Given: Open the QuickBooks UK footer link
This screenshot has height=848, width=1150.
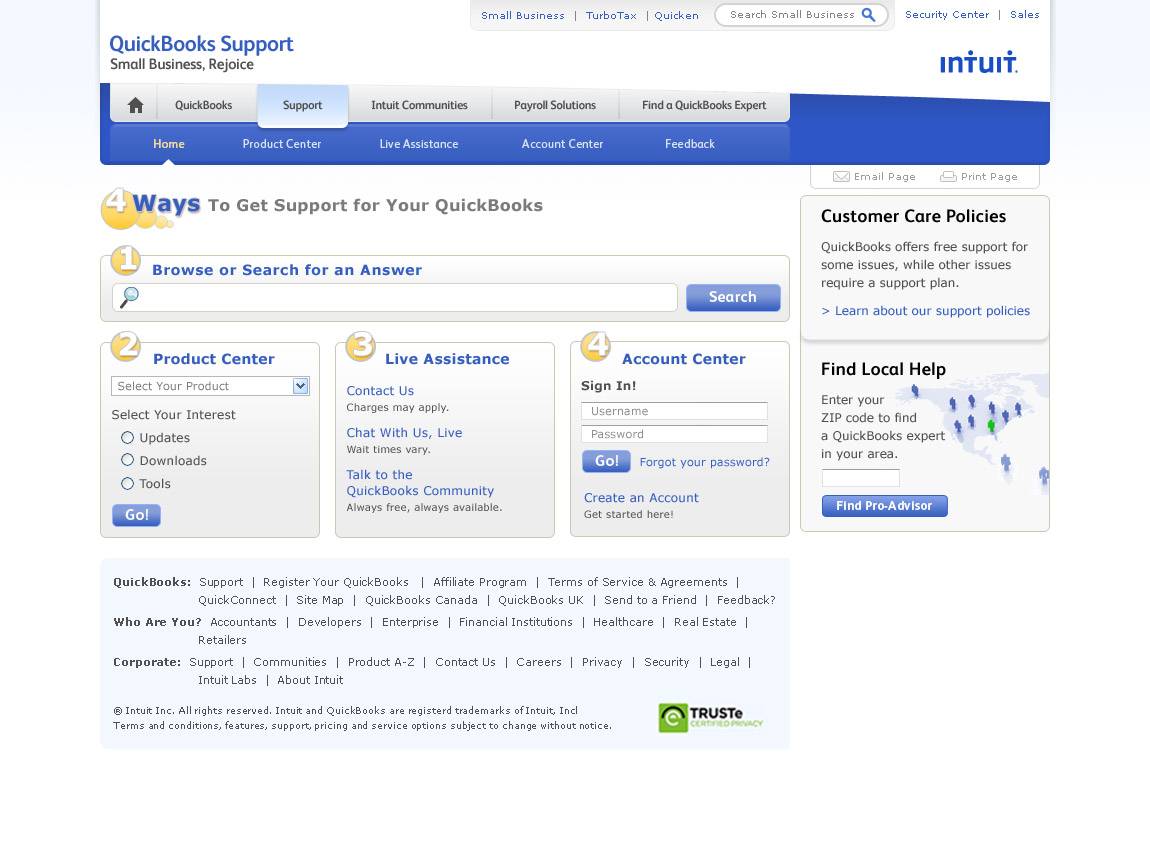Looking at the screenshot, I should click(x=541, y=600).
